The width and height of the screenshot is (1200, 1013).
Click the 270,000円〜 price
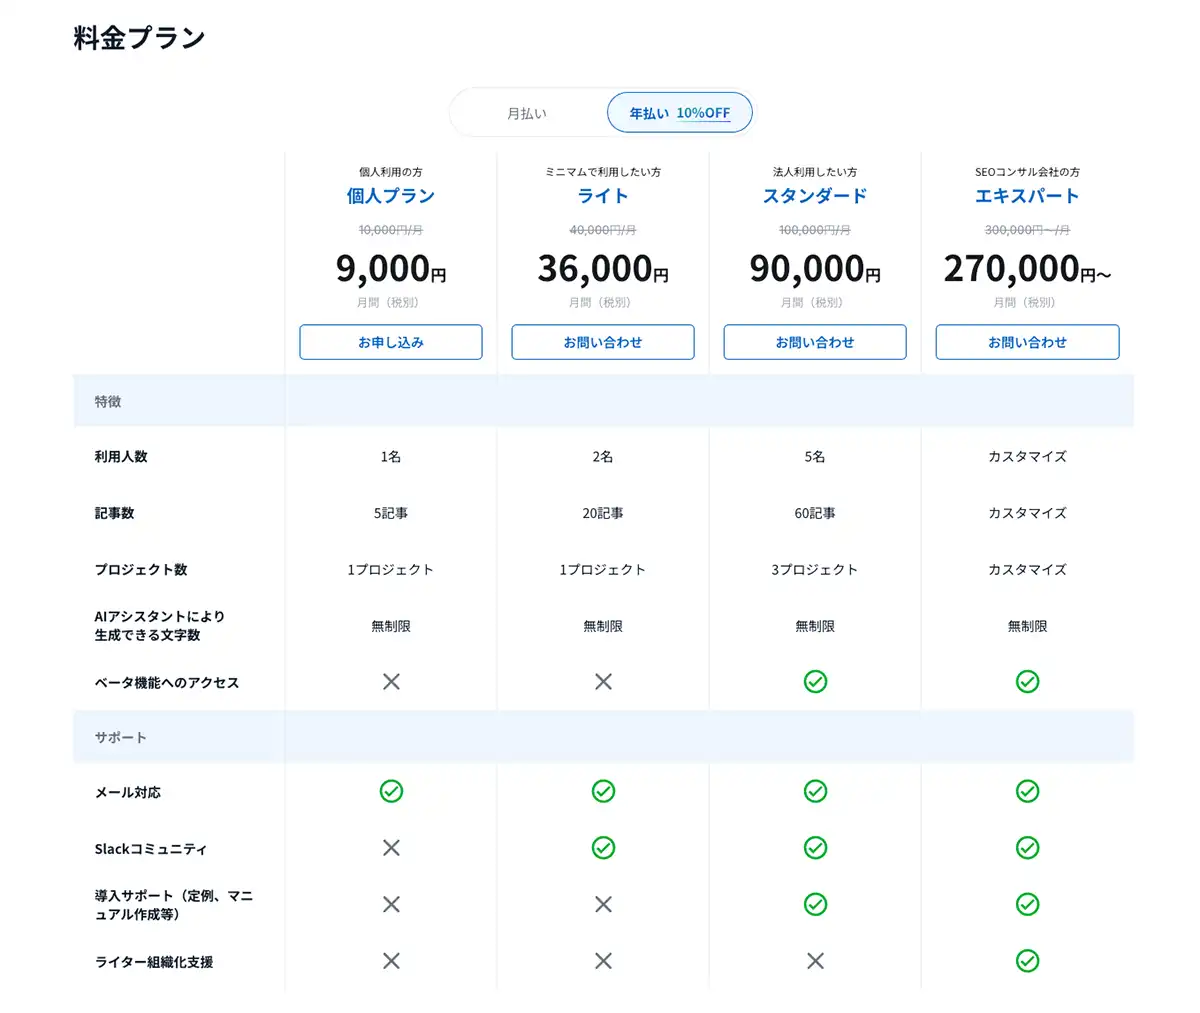tap(1027, 268)
